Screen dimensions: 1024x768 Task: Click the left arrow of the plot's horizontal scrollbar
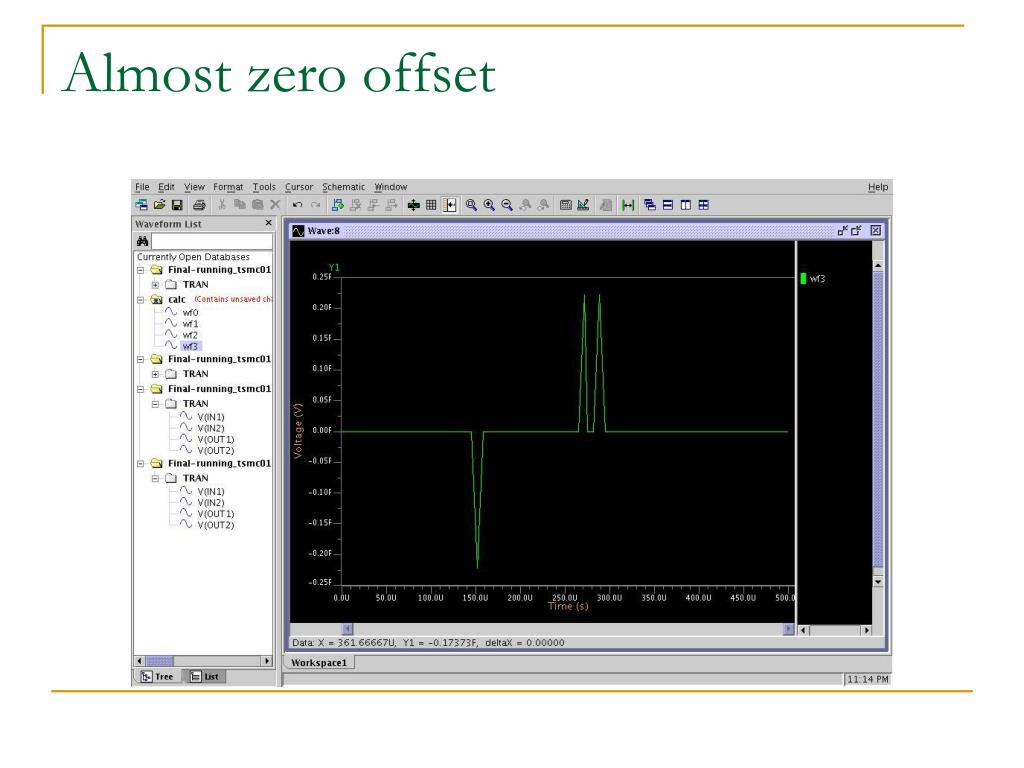point(347,629)
